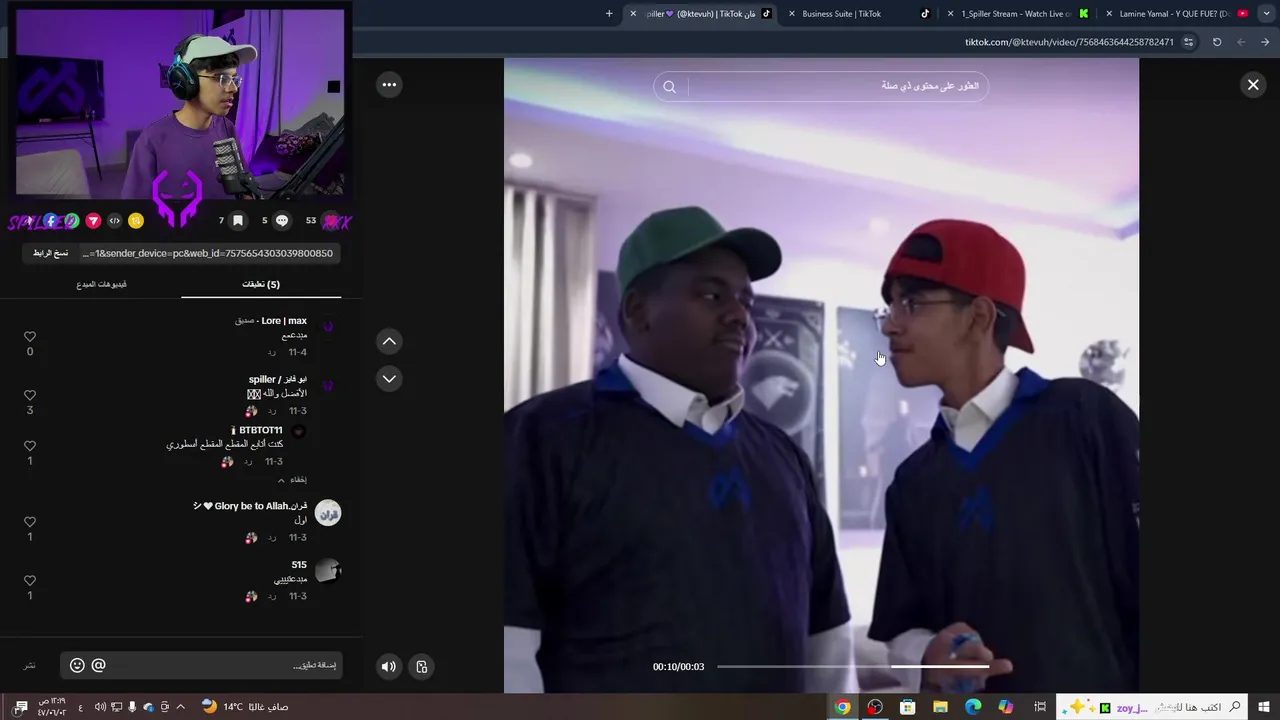This screenshot has width=1280, height=720.
Task: Click the @ mention icon in comment box
Action: tap(98, 665)
